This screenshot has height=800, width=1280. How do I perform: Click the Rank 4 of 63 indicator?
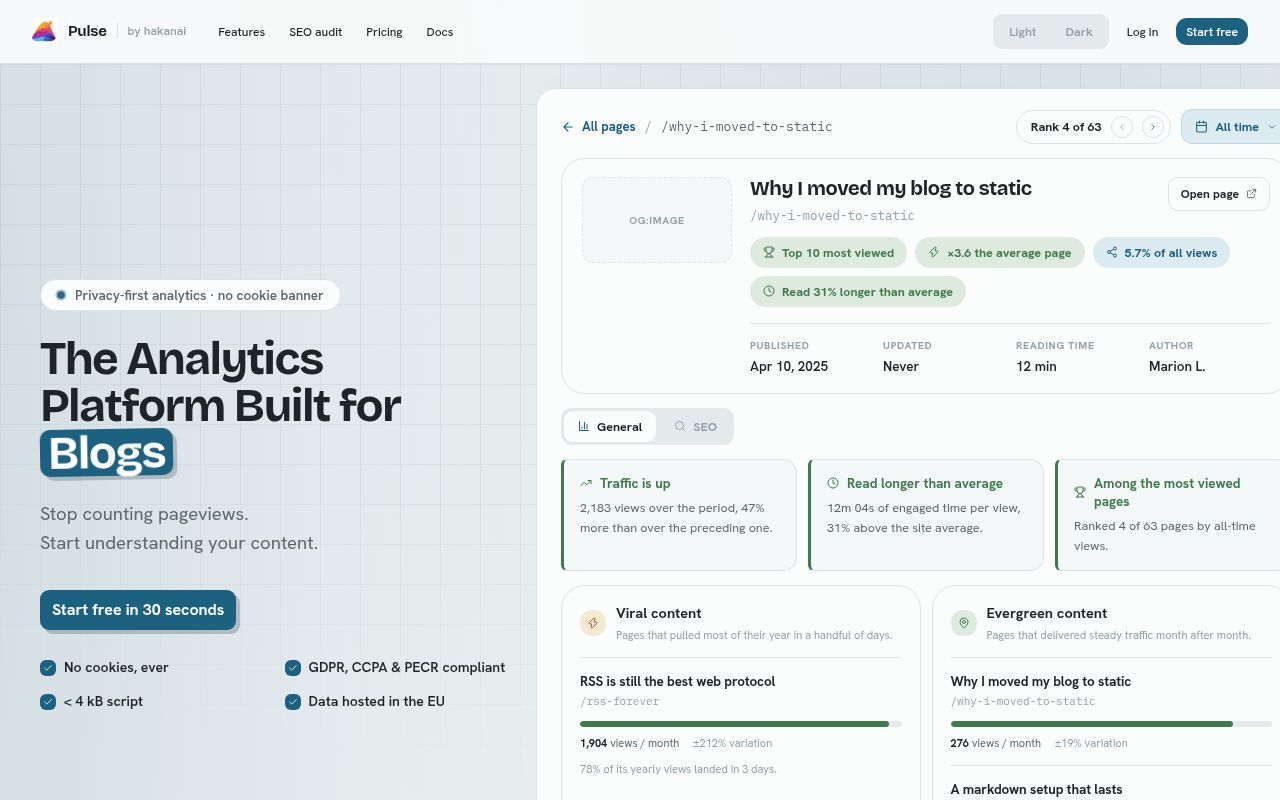point(1066,127)
